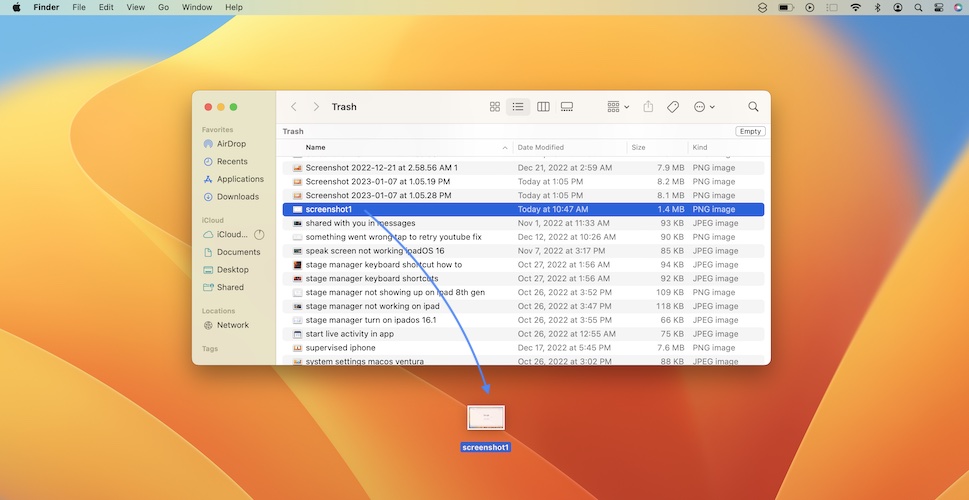Open the Help menu
The image size is (969, 500).
tap(234, 7)
